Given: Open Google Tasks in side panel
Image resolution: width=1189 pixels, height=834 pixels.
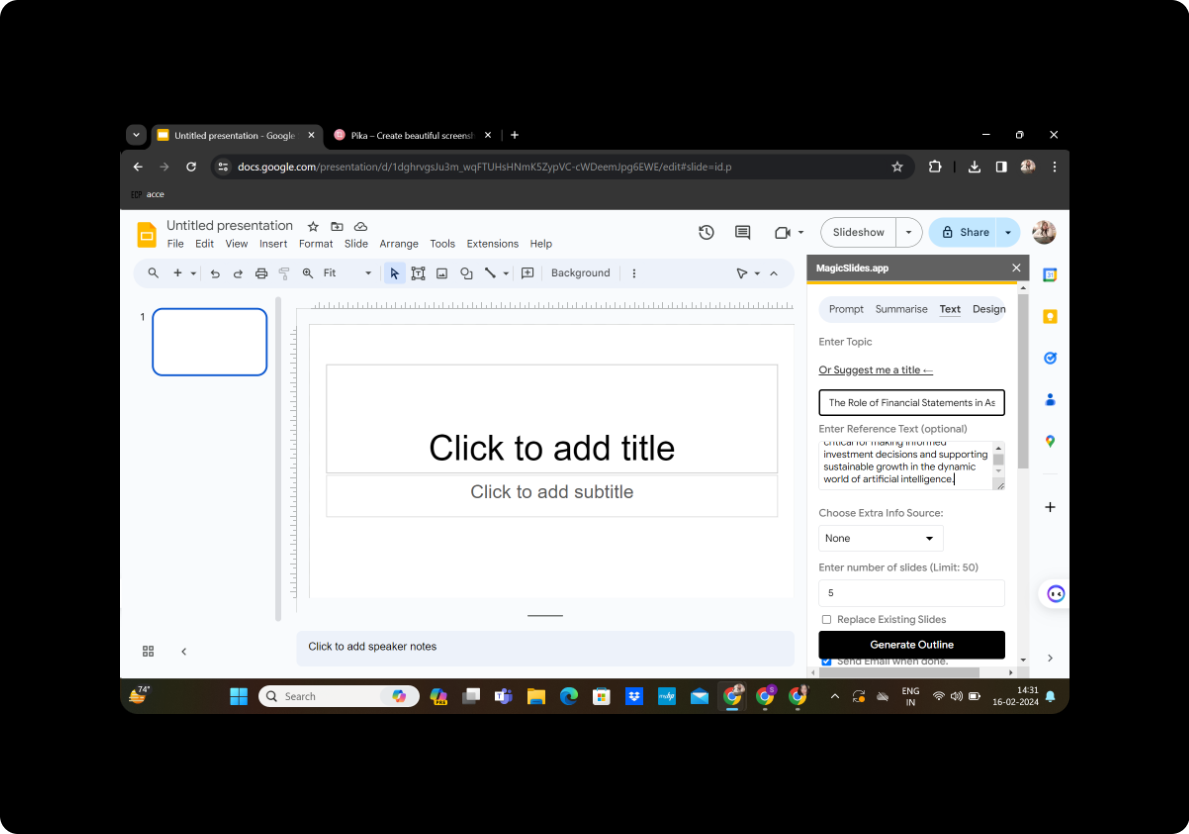Looking at the screenshot, I should click(1050, 358).
